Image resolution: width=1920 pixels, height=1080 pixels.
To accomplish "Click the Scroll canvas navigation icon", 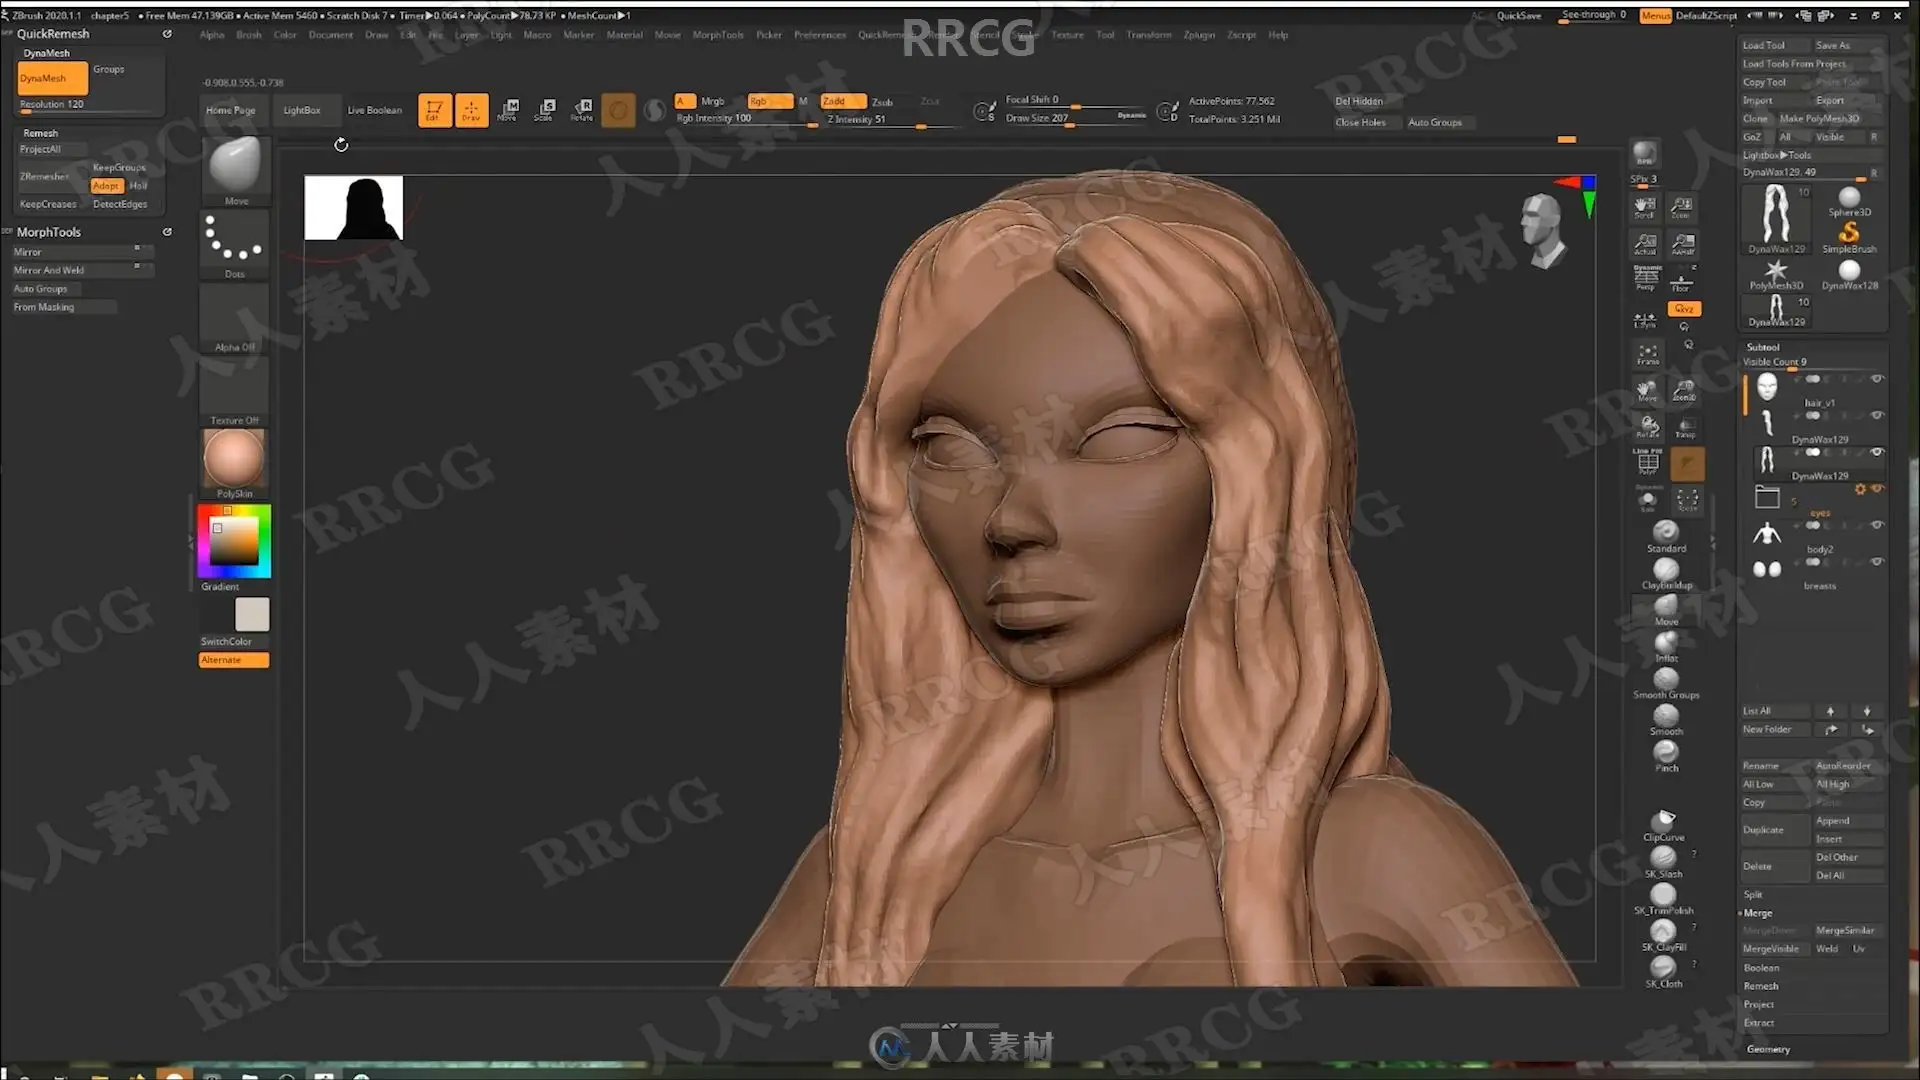I will [x=1645, y=207].
